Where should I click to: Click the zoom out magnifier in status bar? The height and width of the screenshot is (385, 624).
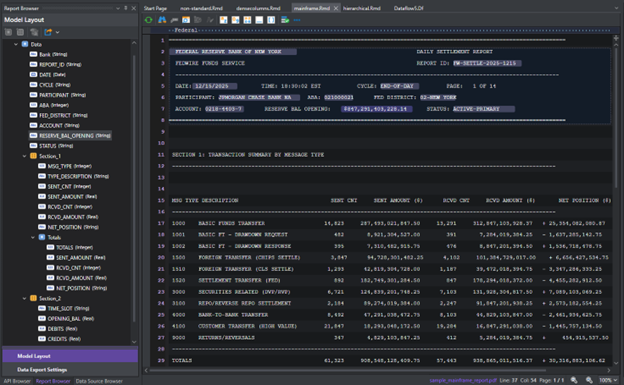(574, 380)
